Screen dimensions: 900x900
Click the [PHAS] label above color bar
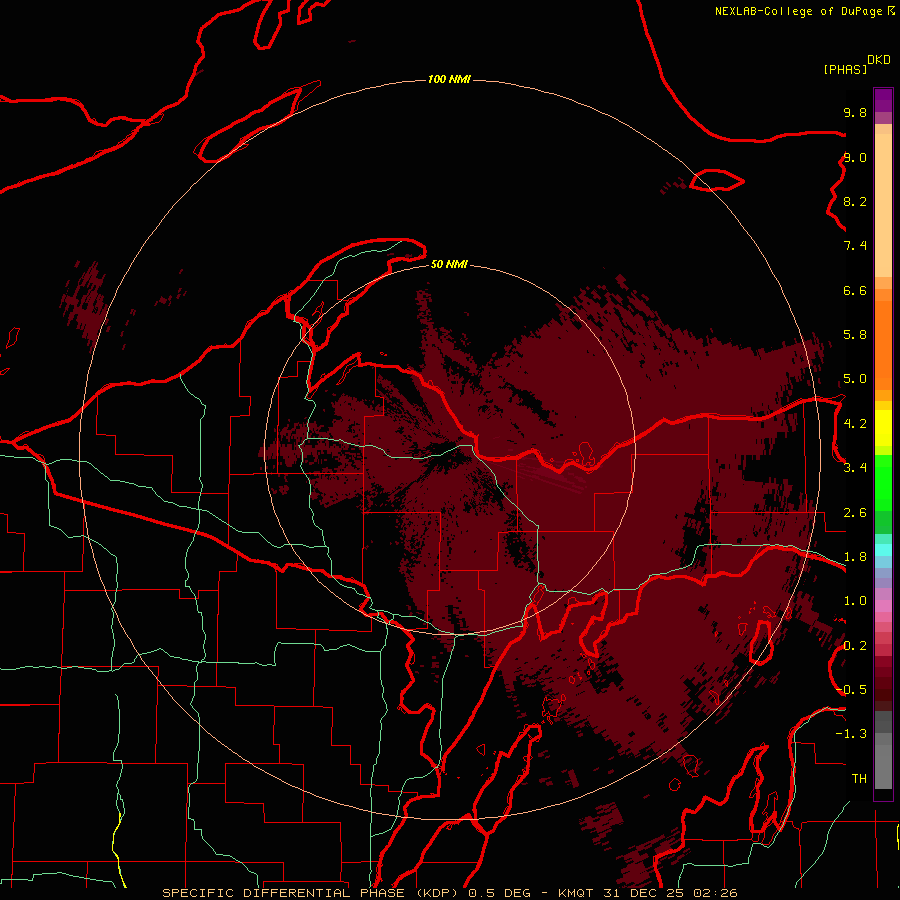(845, 69)
